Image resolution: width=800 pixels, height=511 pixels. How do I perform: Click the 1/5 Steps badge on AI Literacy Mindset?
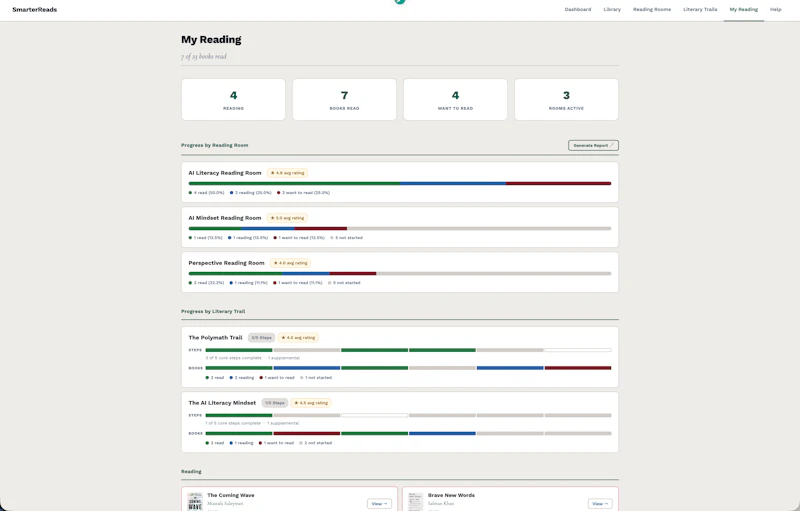274,403
